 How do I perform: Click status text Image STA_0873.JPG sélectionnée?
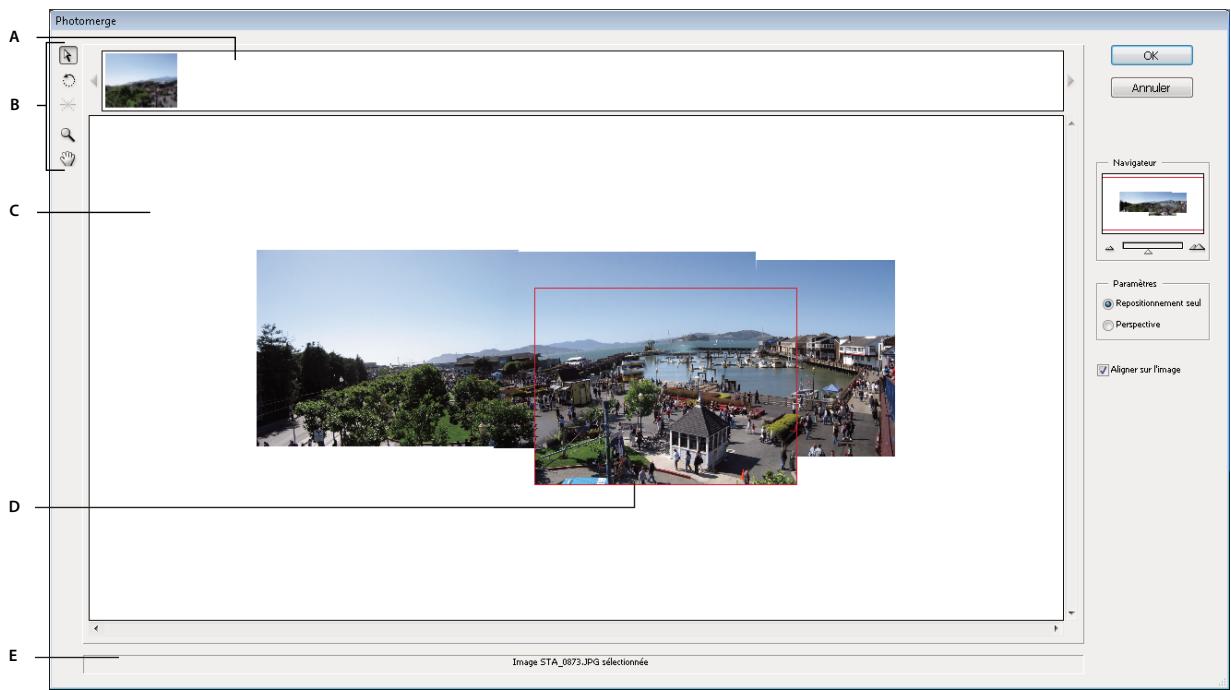(x=582, y=662)
